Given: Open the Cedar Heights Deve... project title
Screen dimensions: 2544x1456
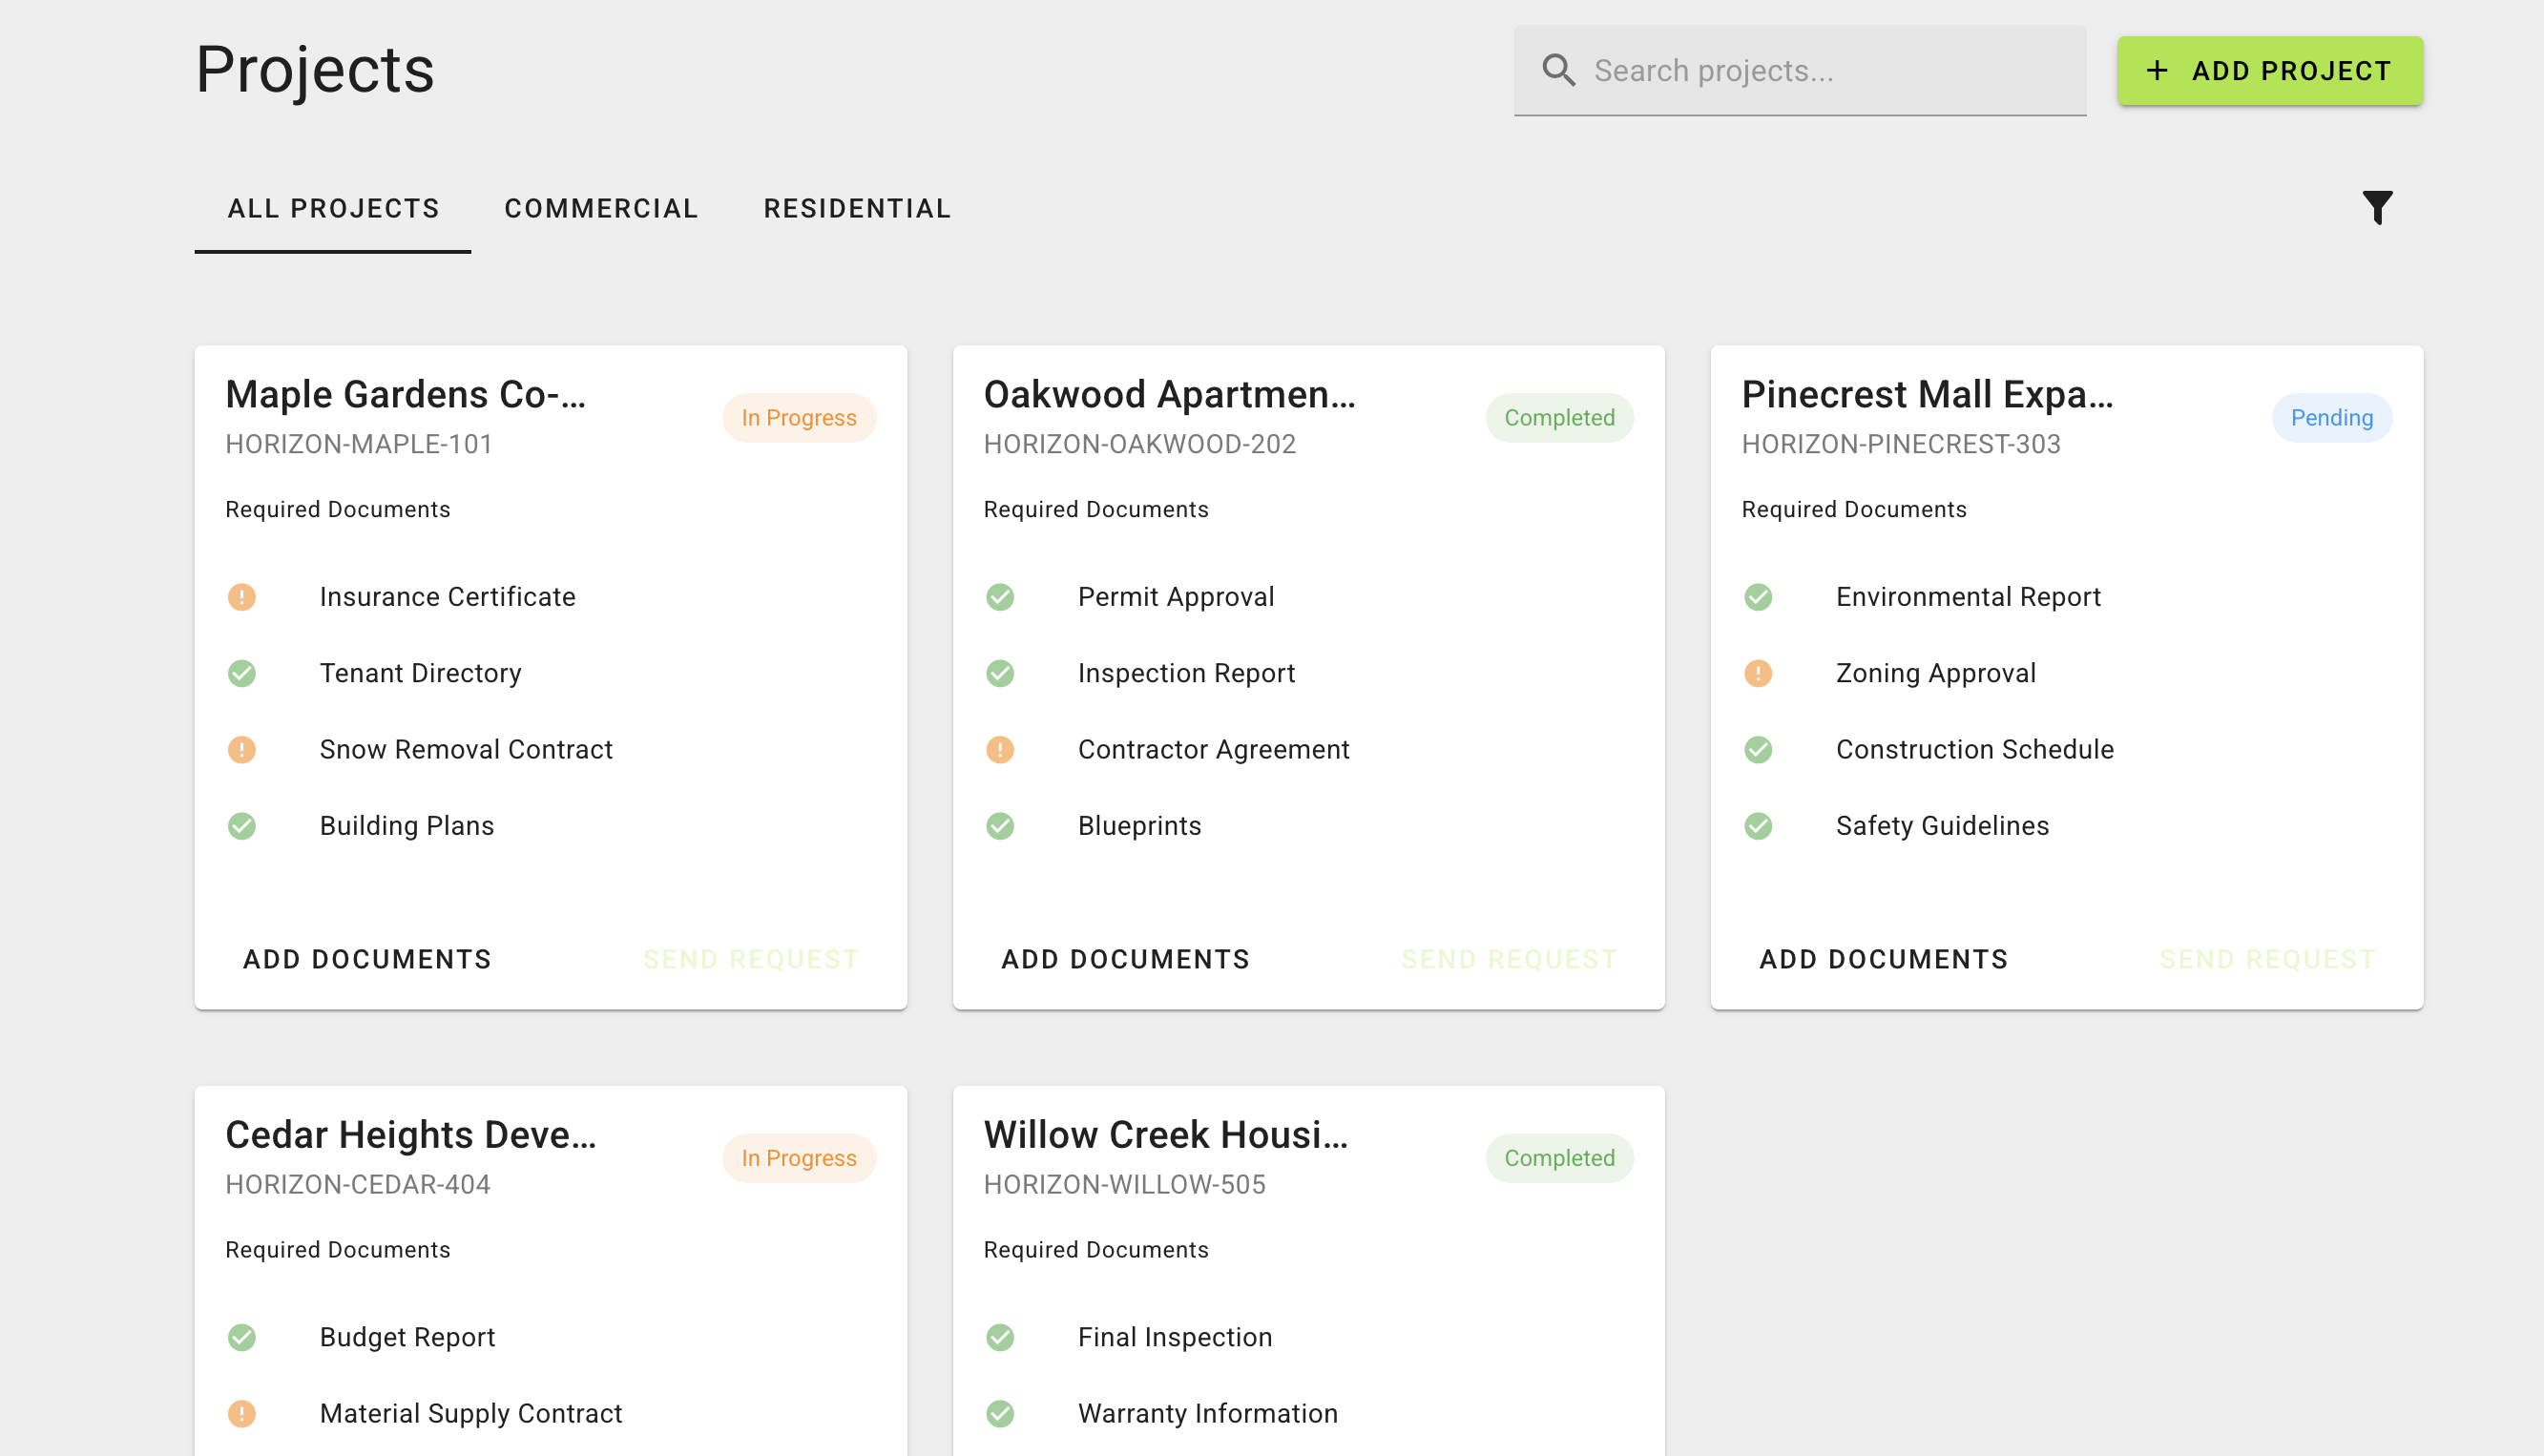Looking at the screenshot, I should [x=410, y=1134].
